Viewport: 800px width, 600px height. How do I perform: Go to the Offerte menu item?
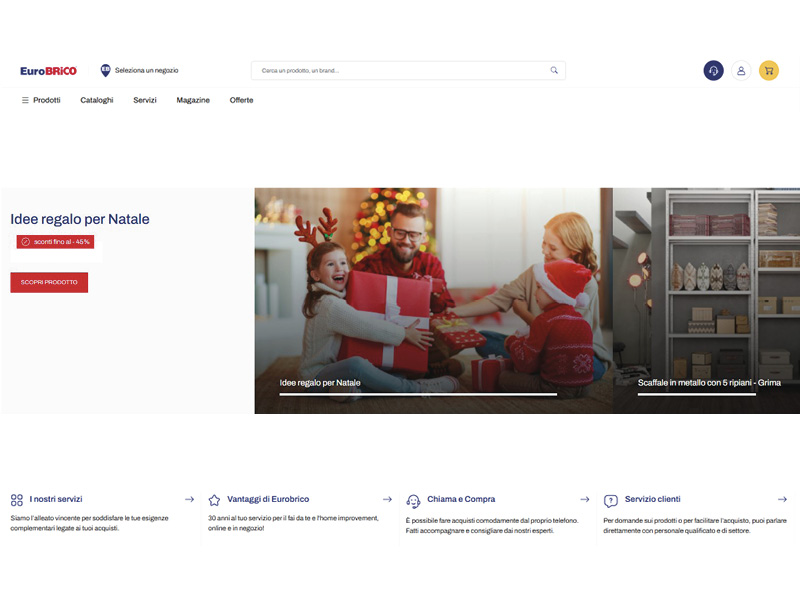241,100
